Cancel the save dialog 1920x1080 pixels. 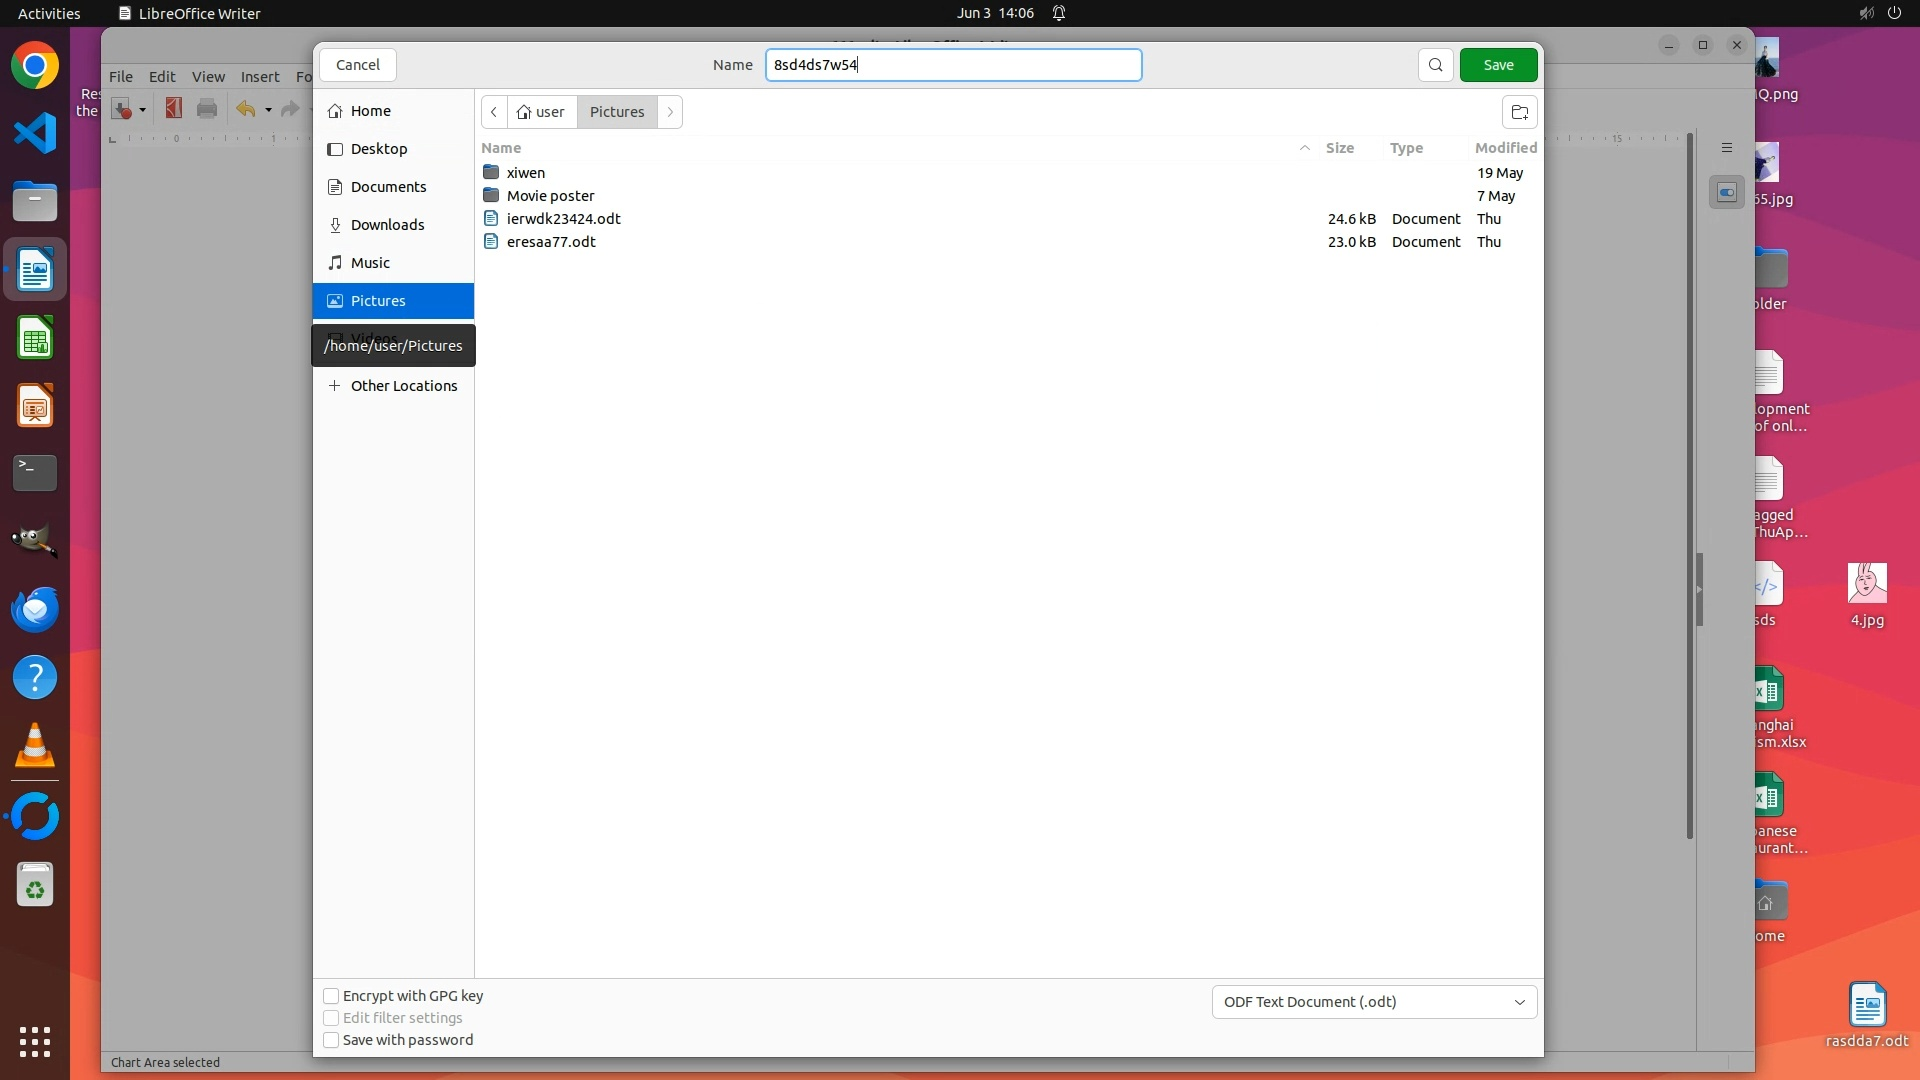(357, 65)
